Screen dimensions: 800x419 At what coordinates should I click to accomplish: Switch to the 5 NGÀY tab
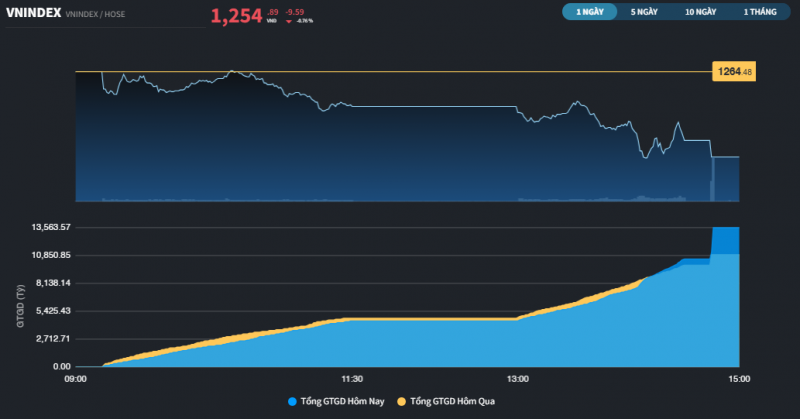tap(644, 12)
